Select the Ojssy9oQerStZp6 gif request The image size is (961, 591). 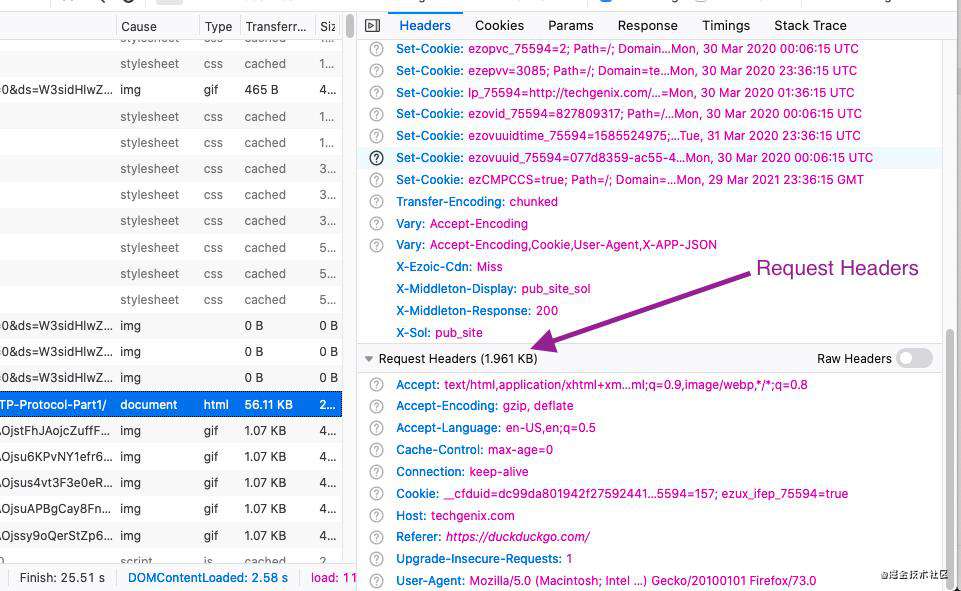click(170, 535)
